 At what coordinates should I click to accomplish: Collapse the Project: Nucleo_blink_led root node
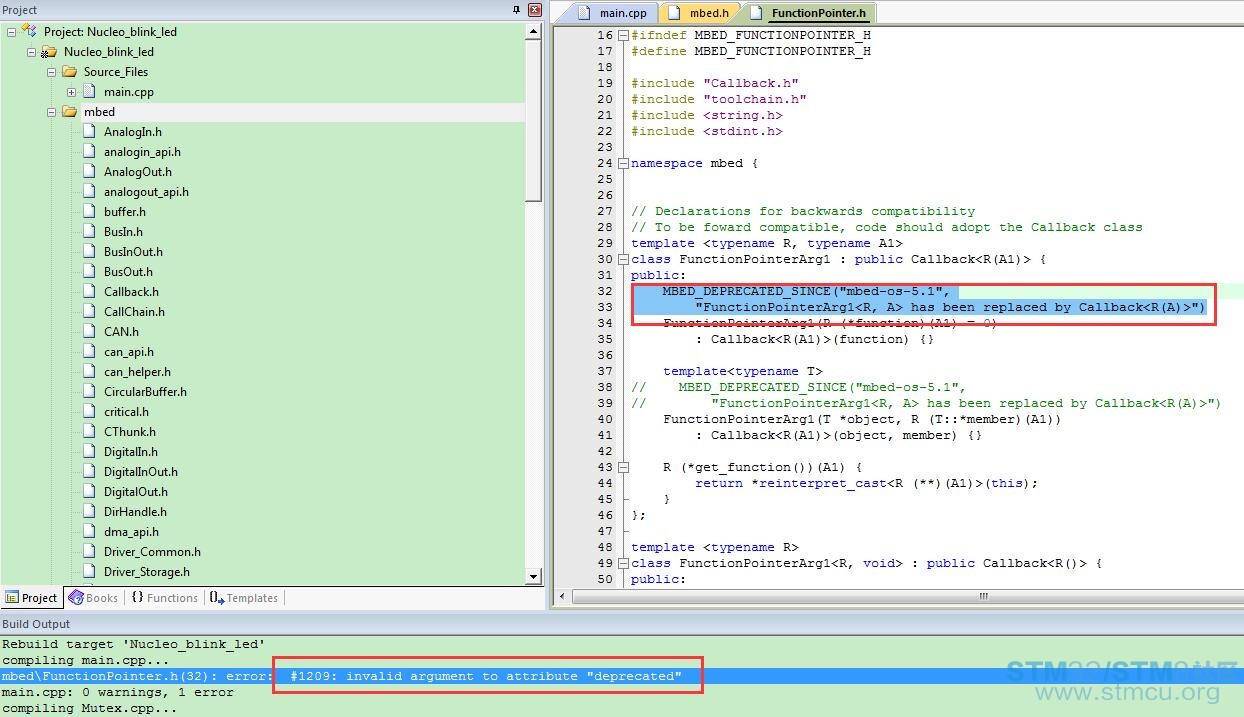click(x=11, y=32)
